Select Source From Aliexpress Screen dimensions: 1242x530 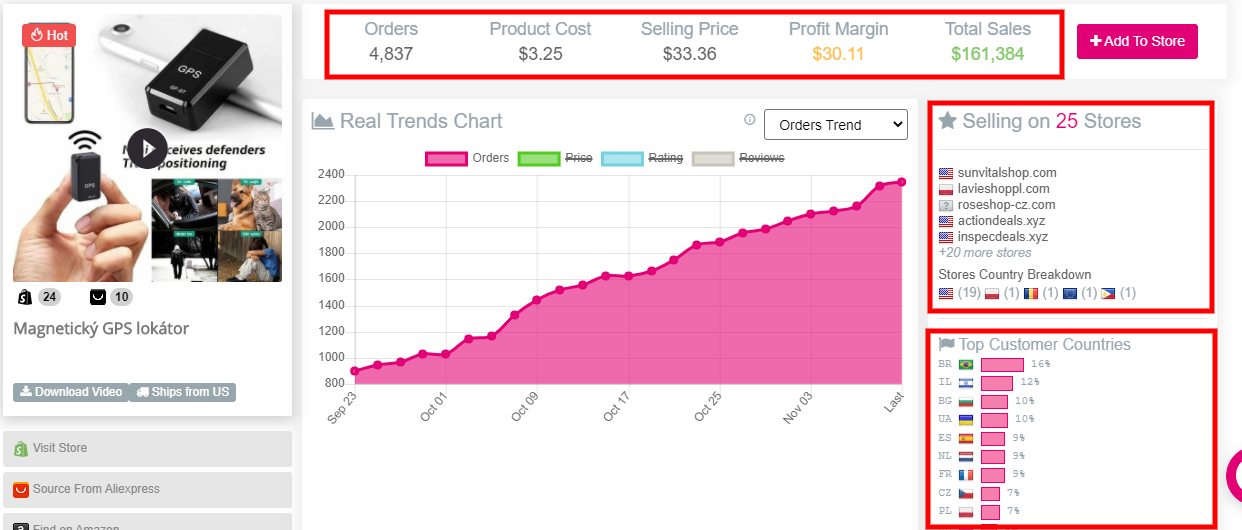148,489
